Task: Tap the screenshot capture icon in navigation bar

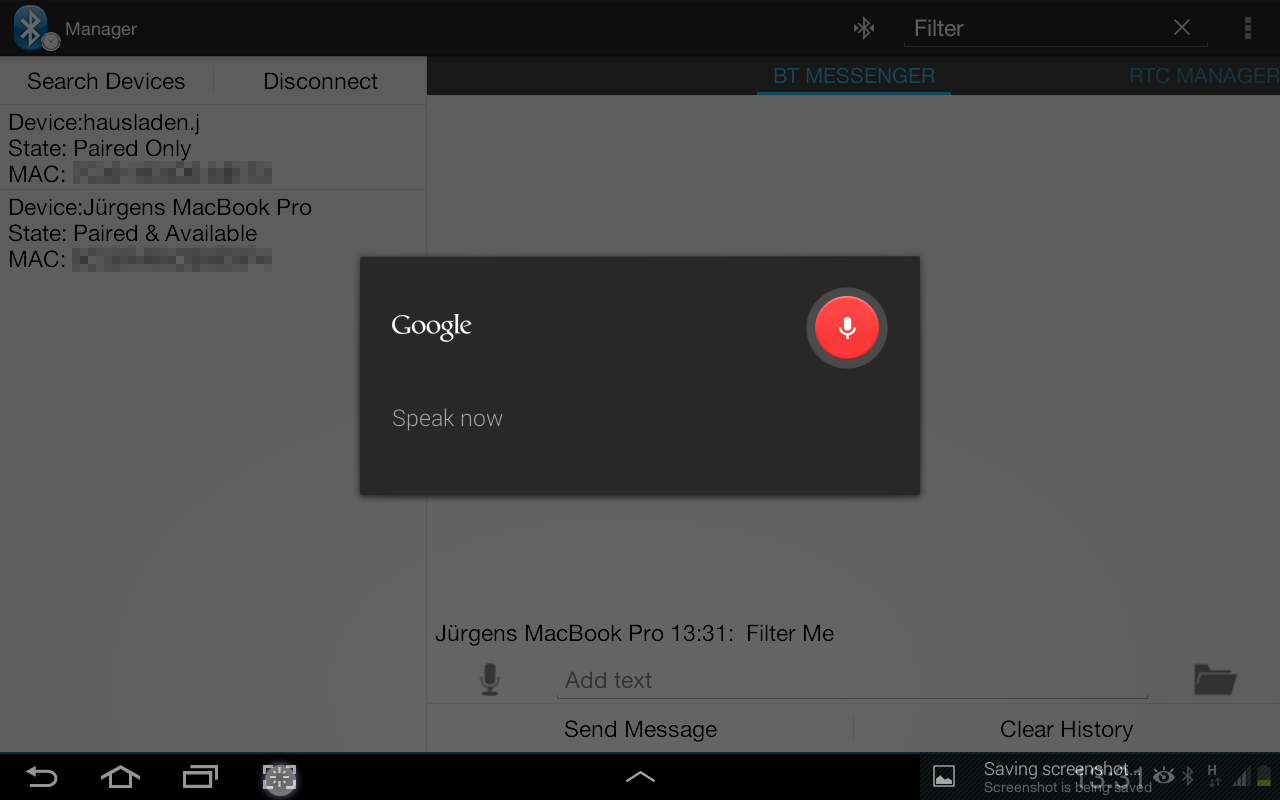Action: (280, 778)
